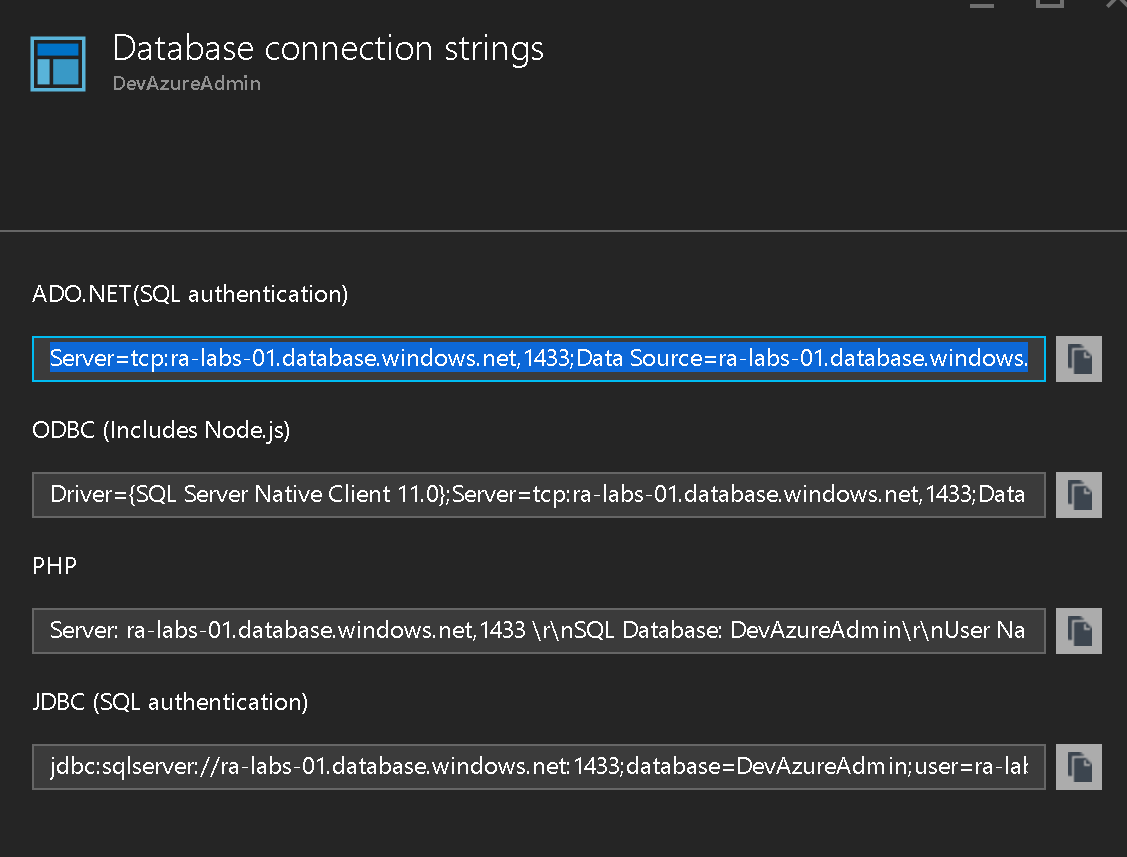Click the "ODBC (Includes Node.js)" label

[161, 430]
